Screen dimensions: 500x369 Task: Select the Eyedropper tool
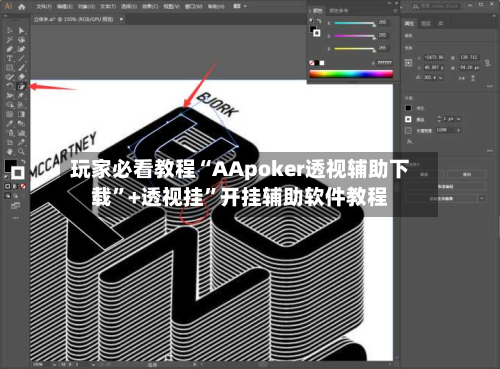click(x=10, y=124)
